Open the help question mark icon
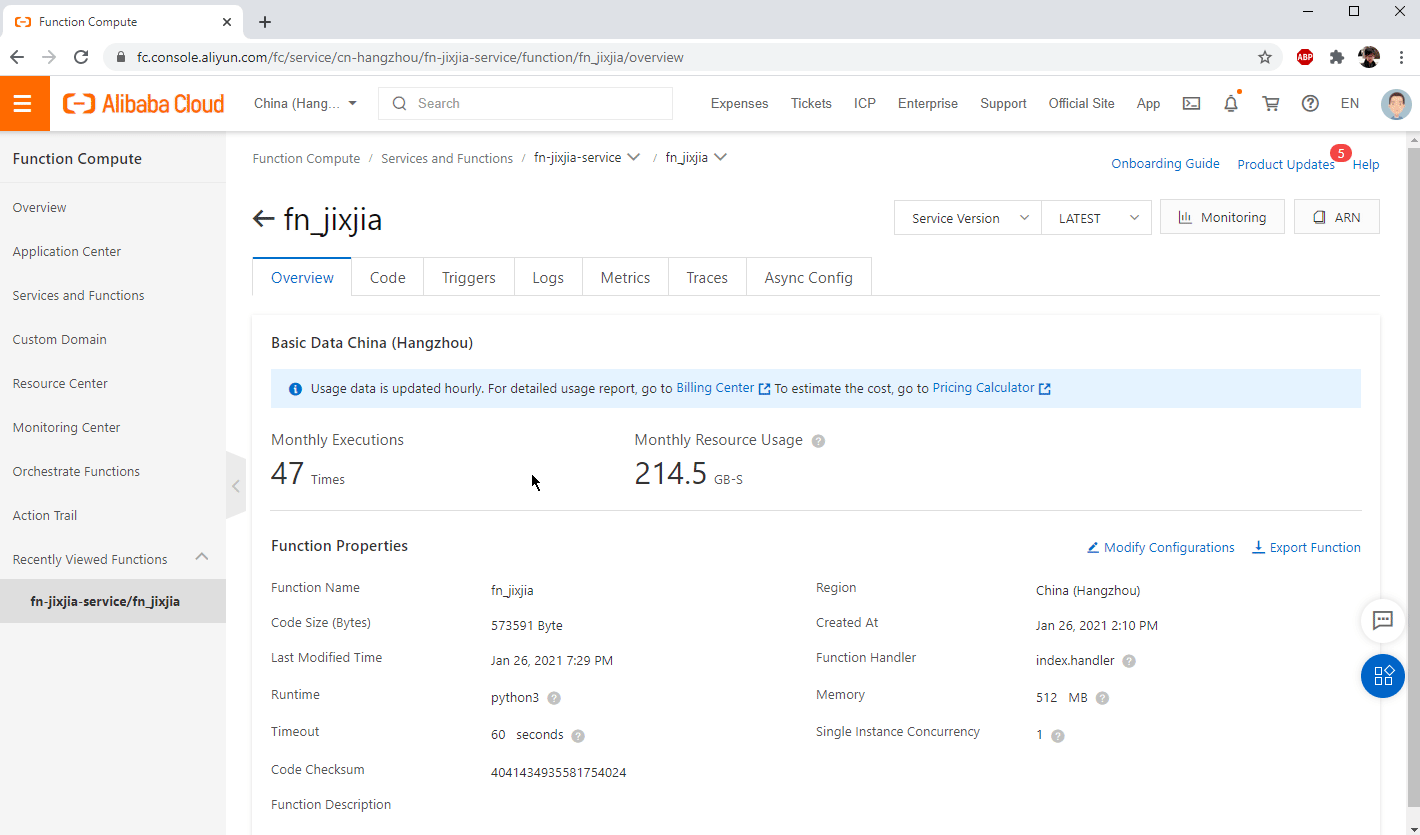1420x835 pixels. point(1310,103)
